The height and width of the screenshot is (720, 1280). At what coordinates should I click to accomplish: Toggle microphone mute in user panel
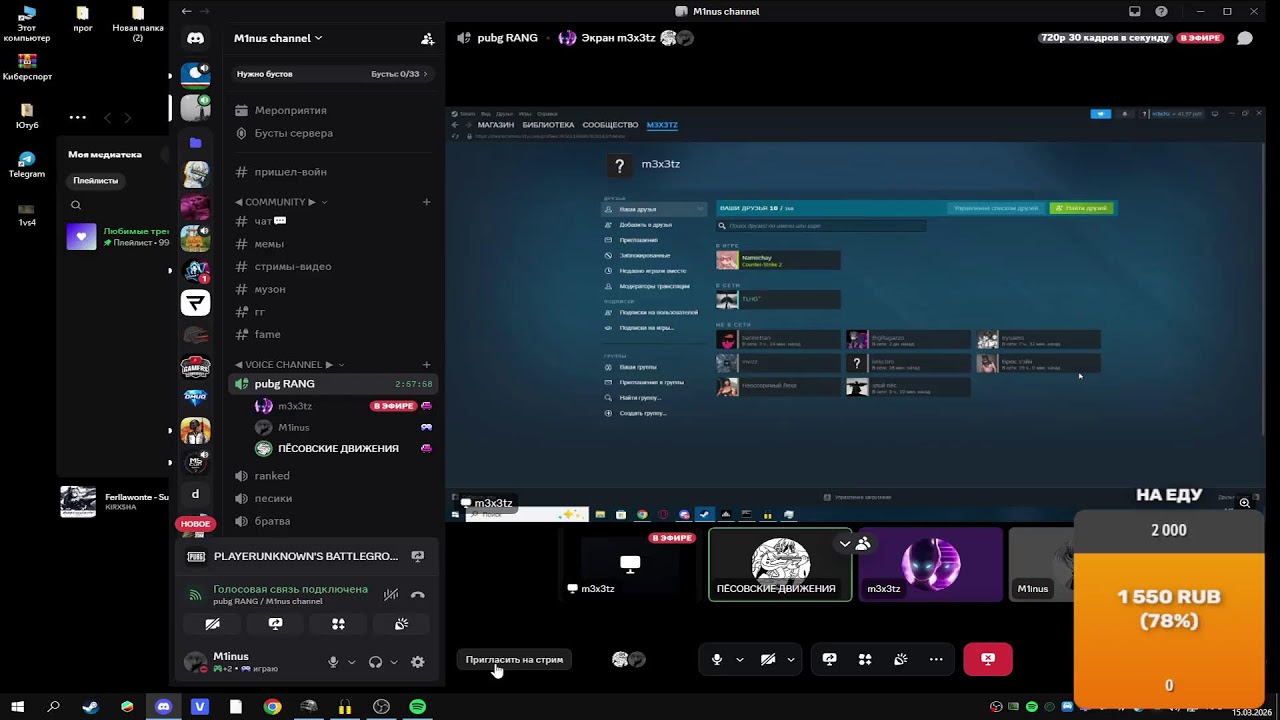pos(333,662)
